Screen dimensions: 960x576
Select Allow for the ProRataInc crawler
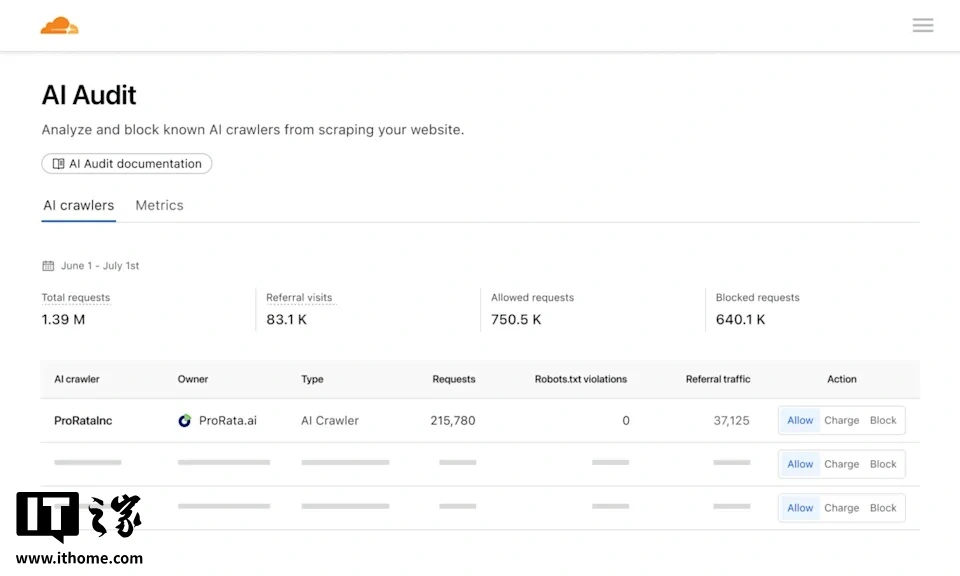tap(800, 421)
